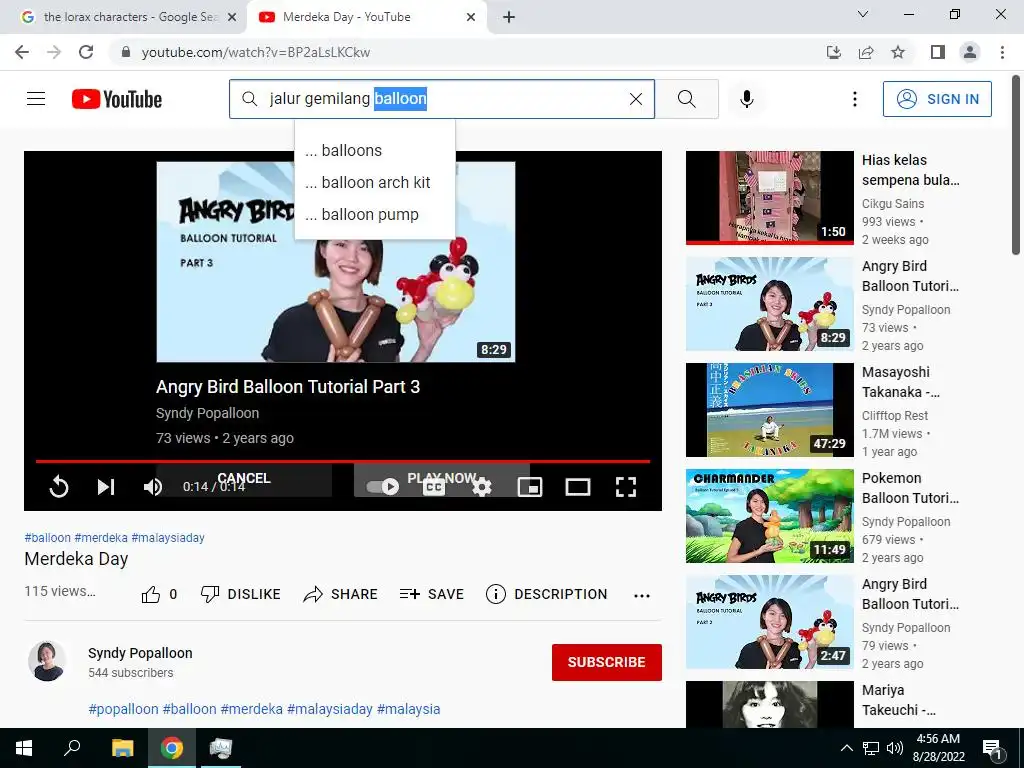This screenshot has width=1024, height=768.
Task: Open the Windows notification center
Action: (x=992, y=748)
